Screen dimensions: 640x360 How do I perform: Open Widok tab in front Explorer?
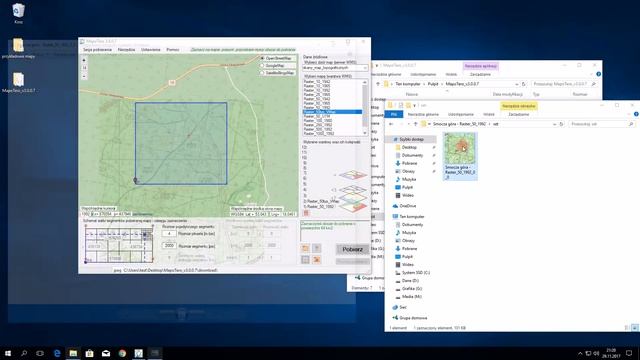(489, 115)
